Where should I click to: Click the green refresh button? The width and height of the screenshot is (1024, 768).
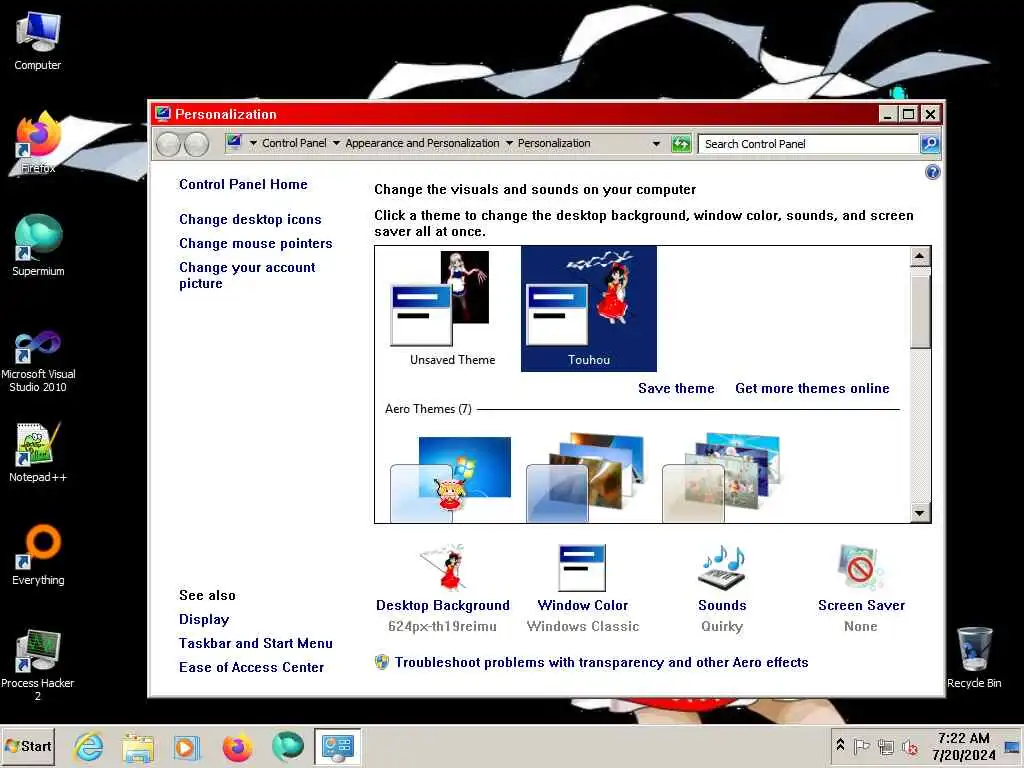pyautogui.click(x=681, y=144)
